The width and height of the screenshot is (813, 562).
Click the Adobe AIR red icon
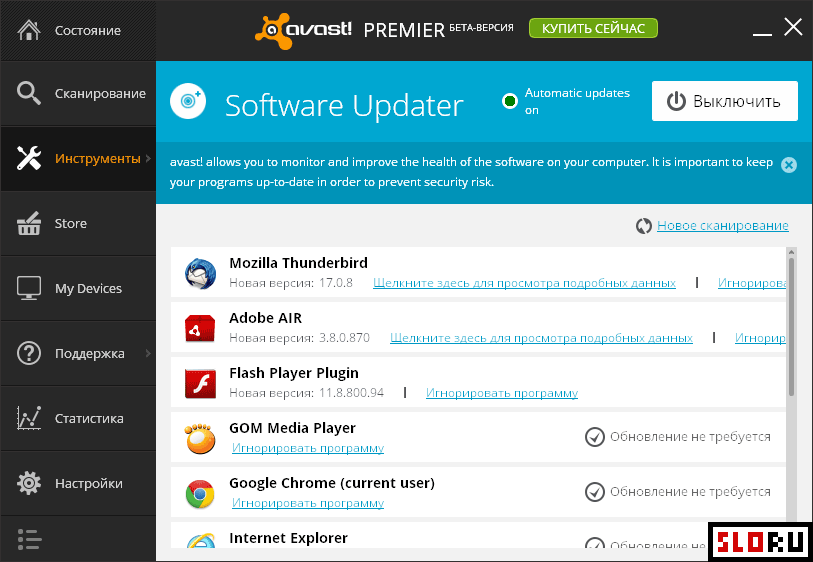(200, 328)
